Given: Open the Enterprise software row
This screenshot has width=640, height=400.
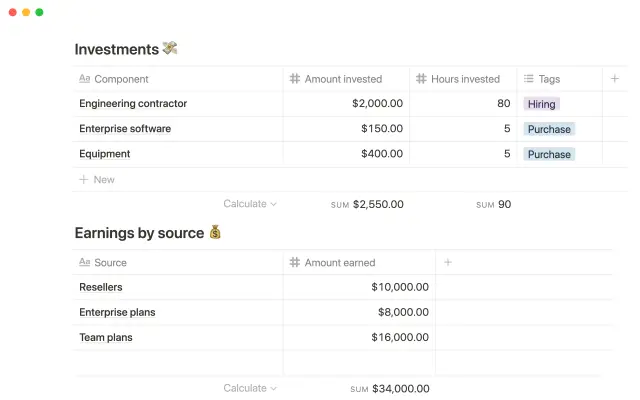Looking at the screenshot, I should [125, 129].
